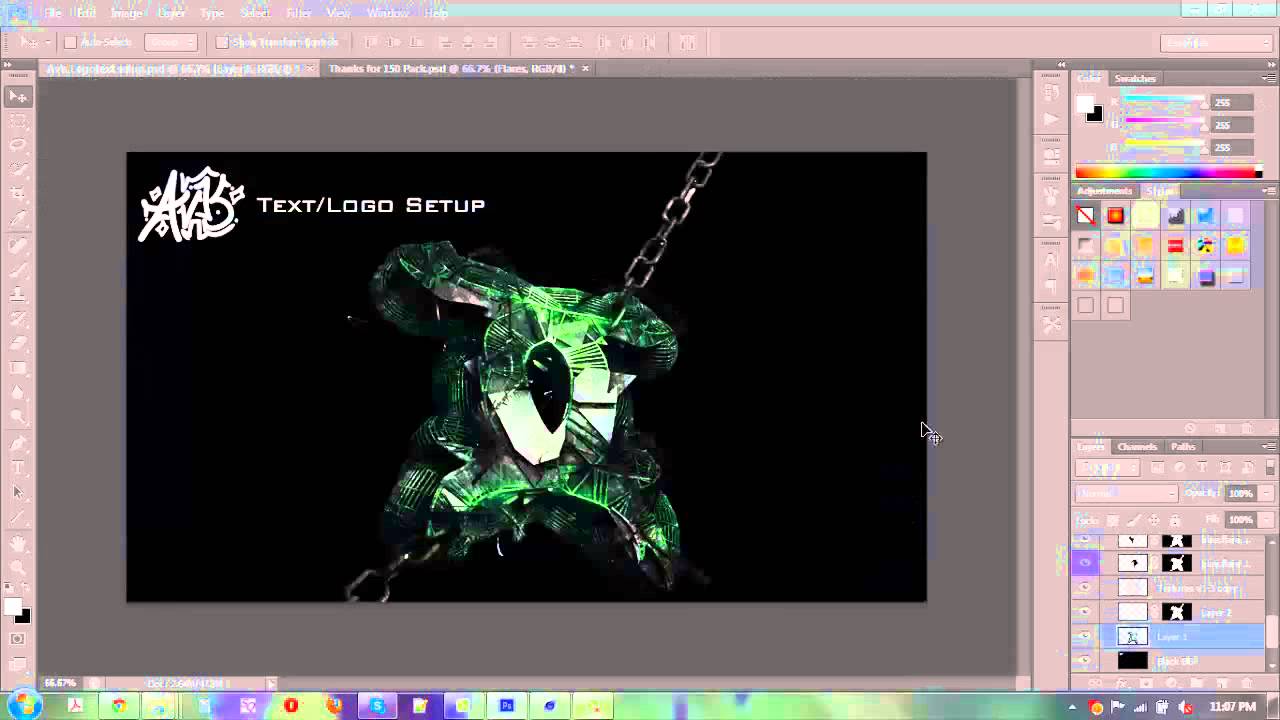
Task: Open the collapsed Actions panel icon
Action: coord(1051,119)
